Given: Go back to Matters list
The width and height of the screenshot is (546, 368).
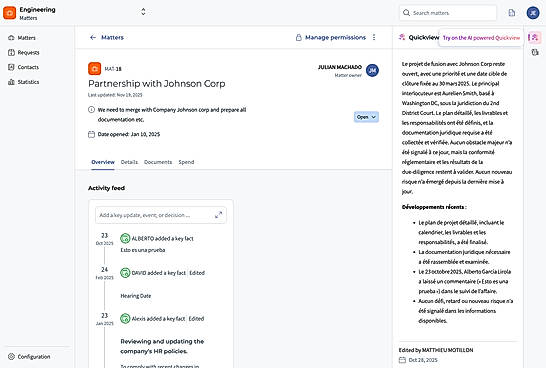Looking at the screenshot, I should tap(107, 37).
